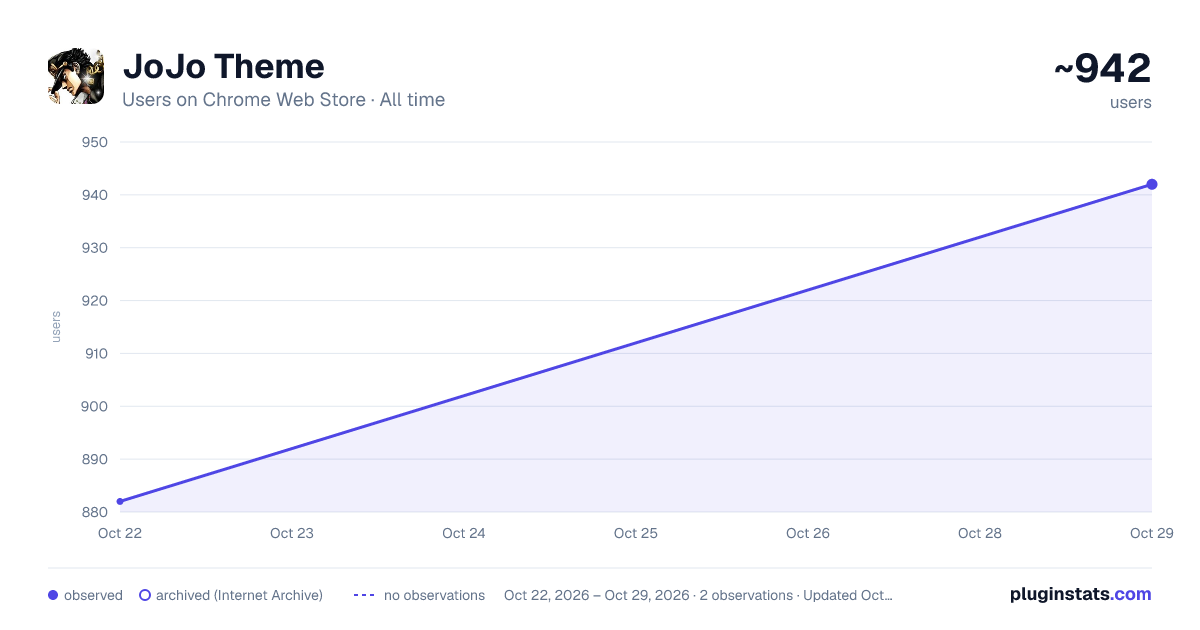Click the Oct 23 x-axis label
Image resolution: width=1200 pixels, height=630 pixels.
[x=292, y=533]
